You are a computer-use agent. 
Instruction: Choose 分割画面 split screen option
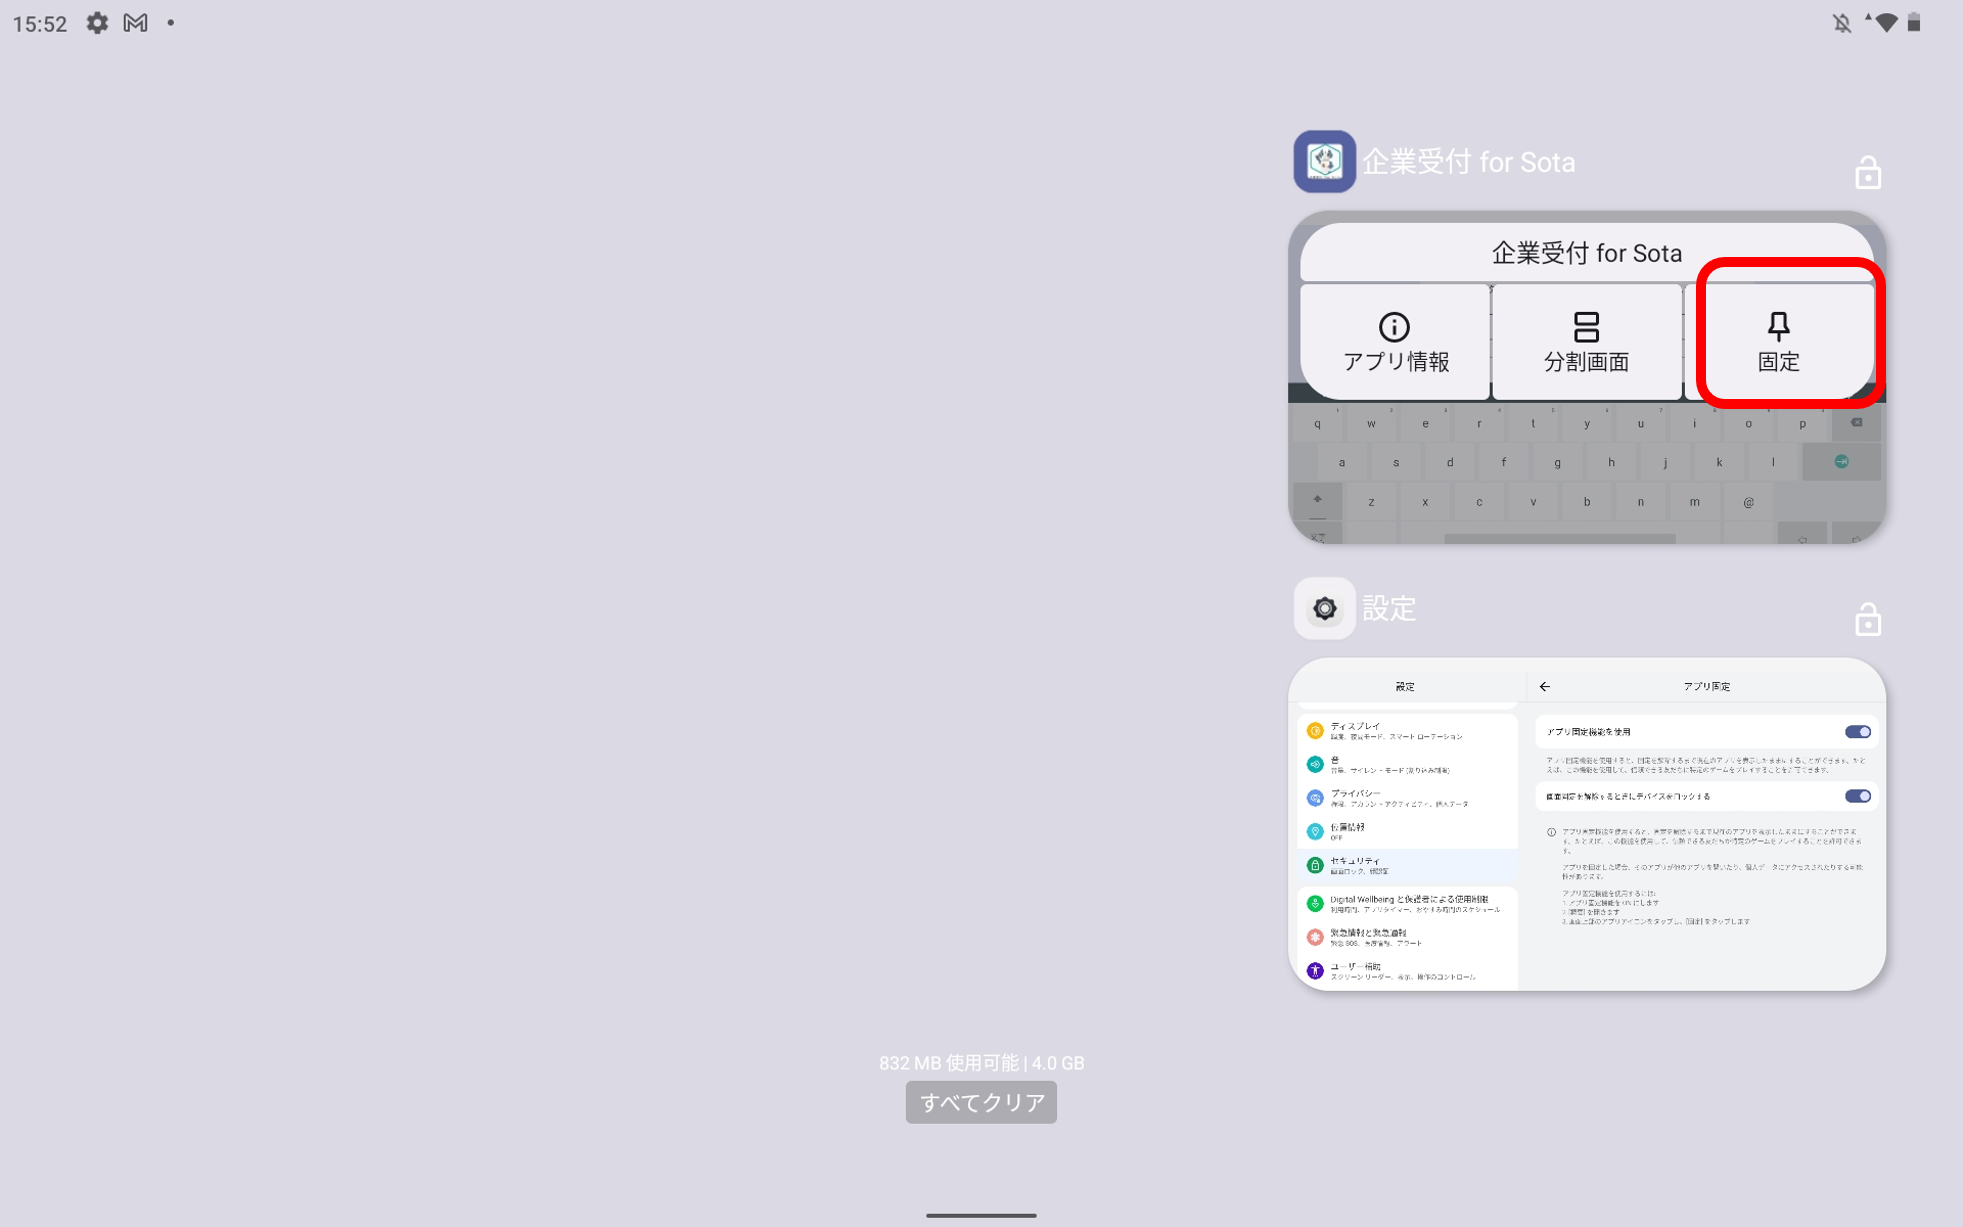coord(1586,341)
